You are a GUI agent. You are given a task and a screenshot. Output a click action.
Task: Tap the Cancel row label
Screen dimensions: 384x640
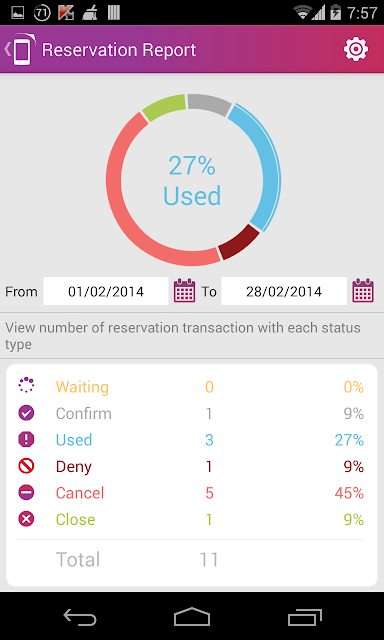pos(80,493)
